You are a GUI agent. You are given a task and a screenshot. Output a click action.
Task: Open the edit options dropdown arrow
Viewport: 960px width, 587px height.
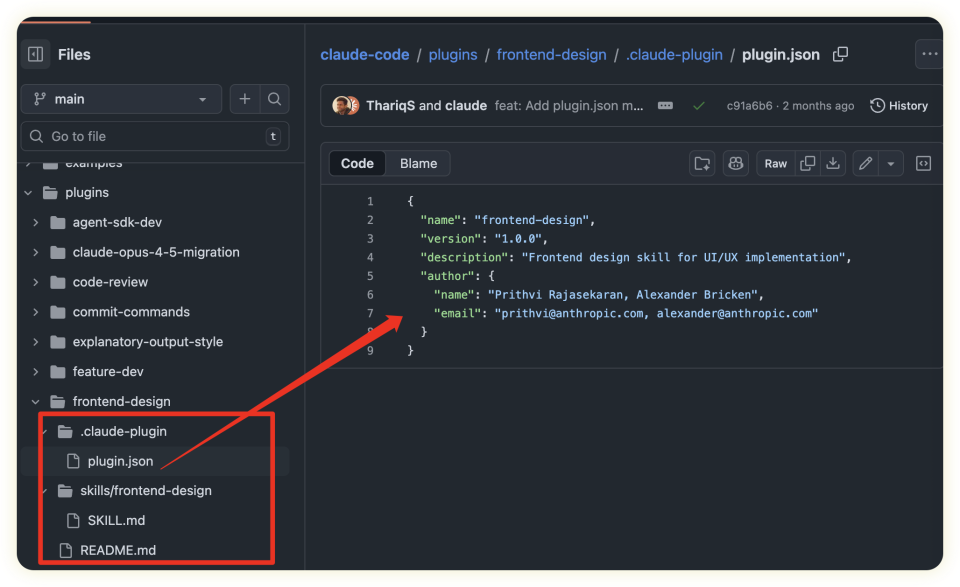click(x=890, y=163)
